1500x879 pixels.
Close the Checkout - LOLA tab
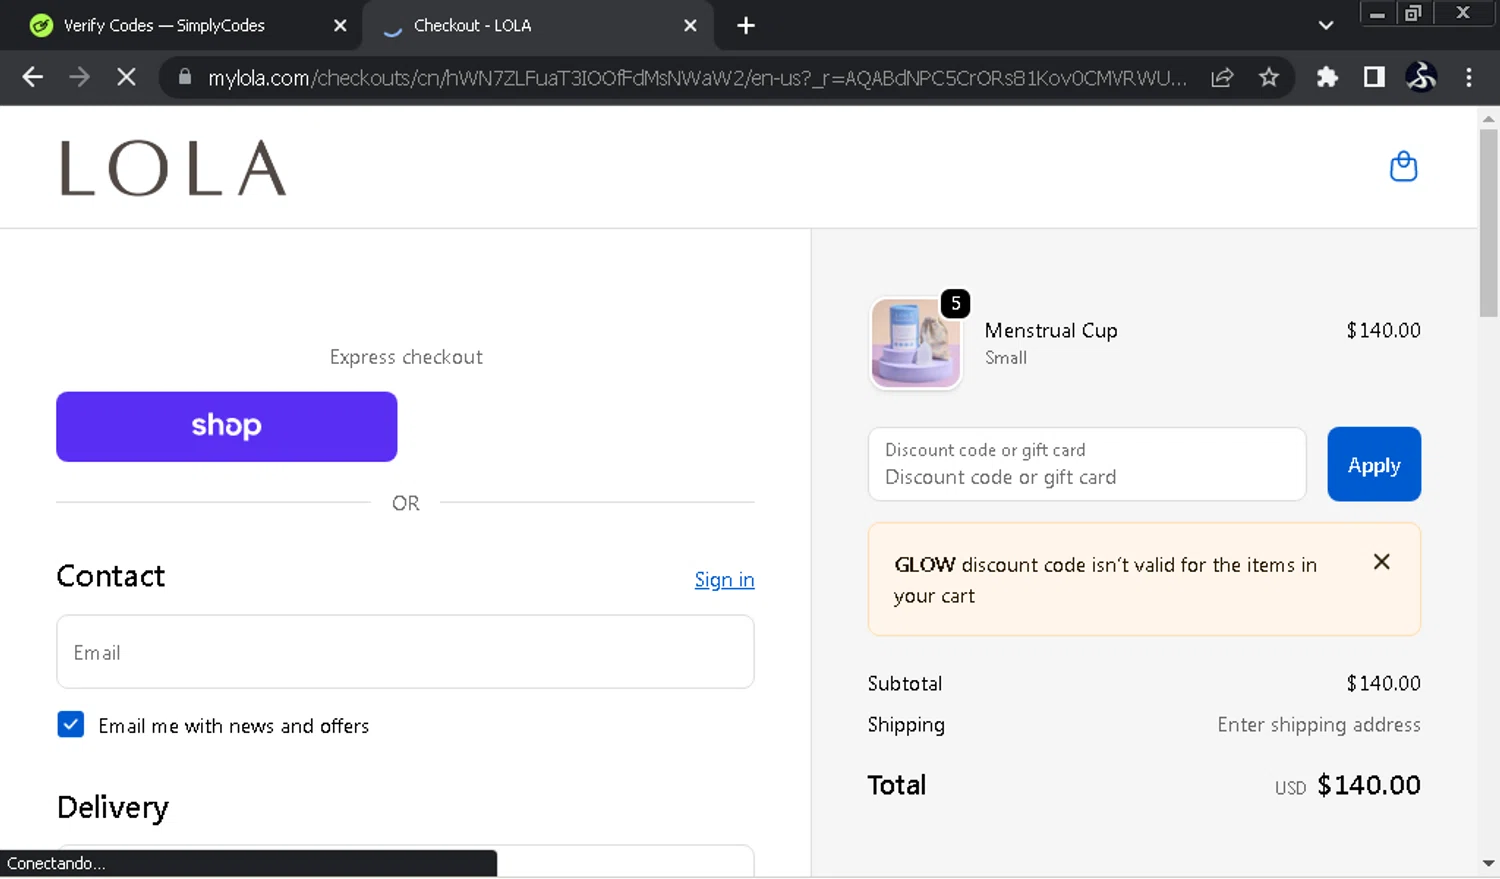690,25
